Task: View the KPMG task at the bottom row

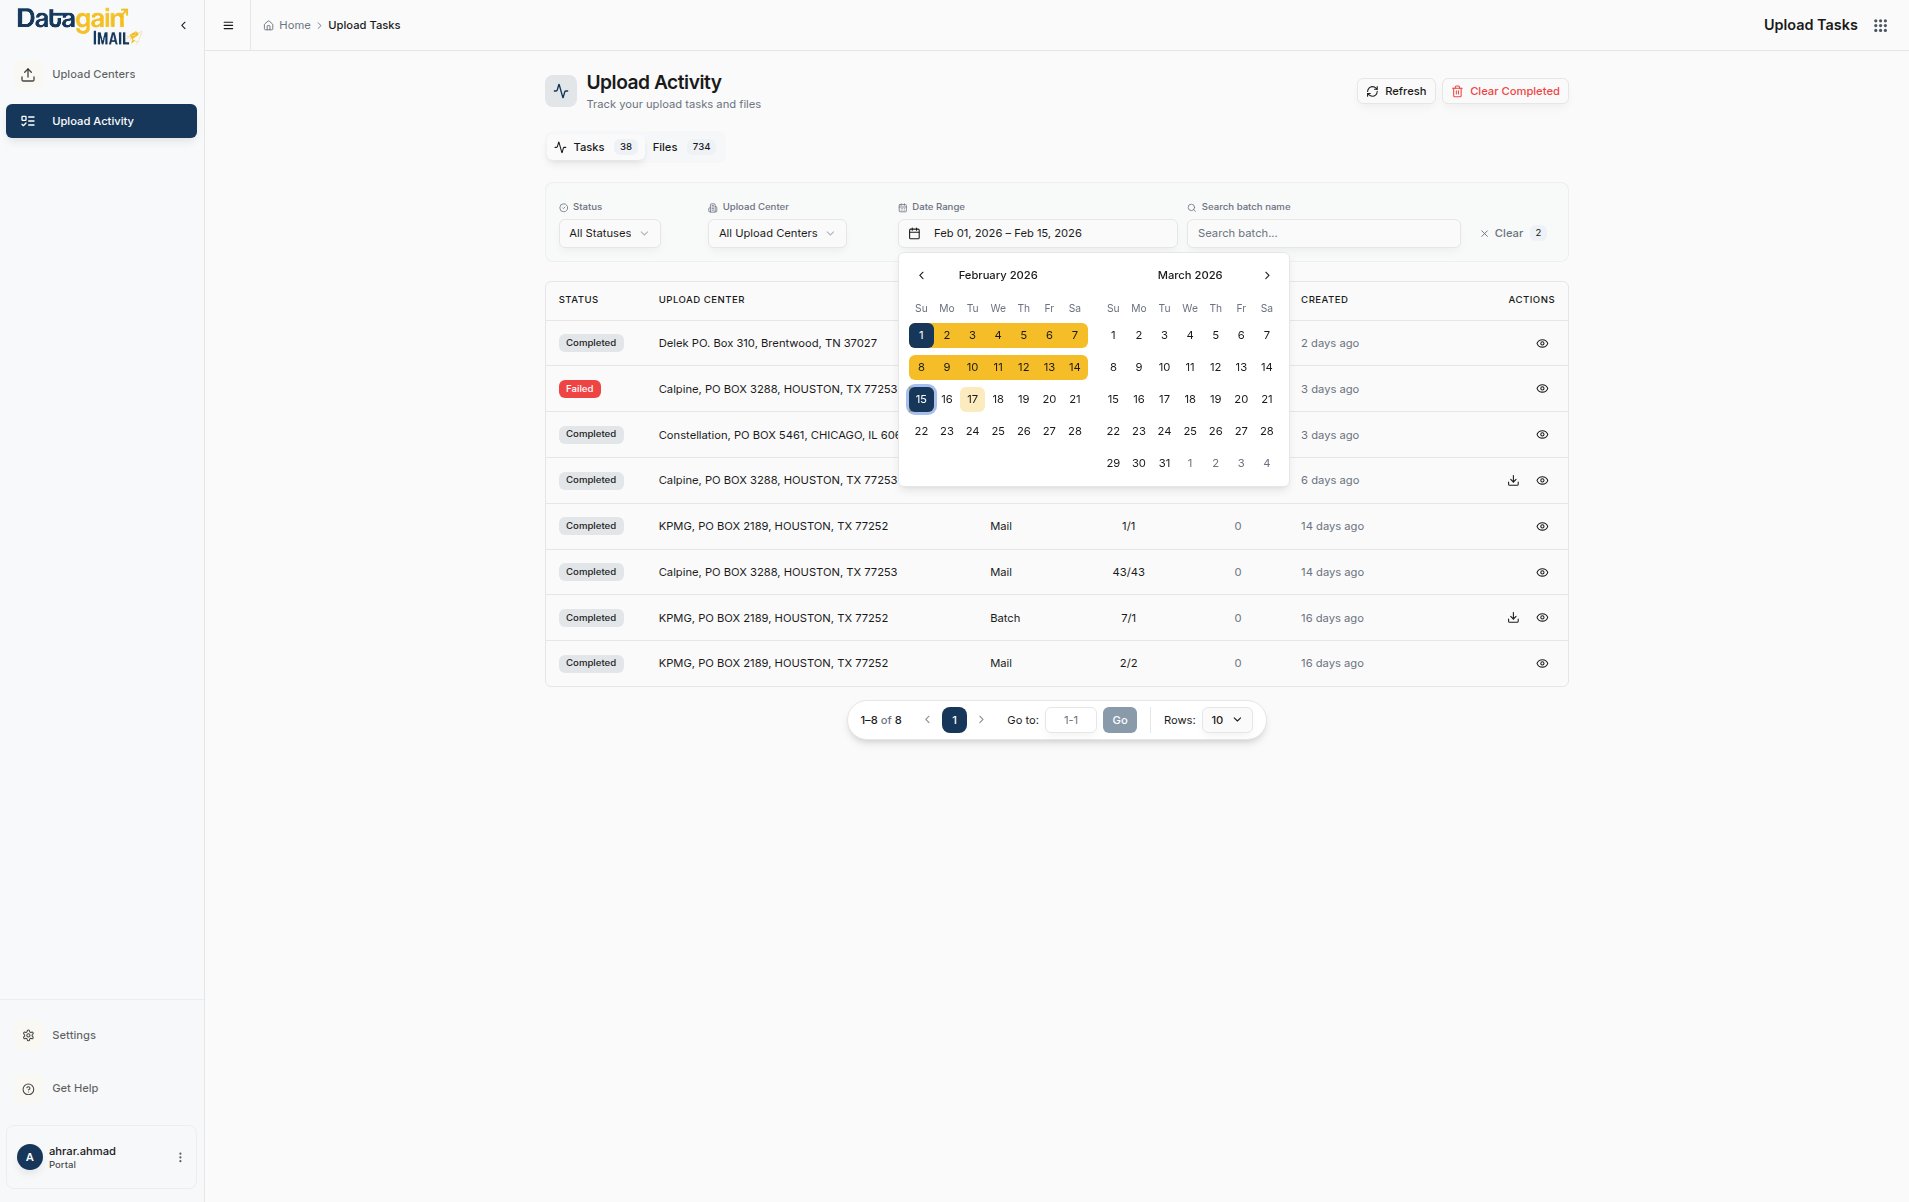Action: (x=1542, y=664)
